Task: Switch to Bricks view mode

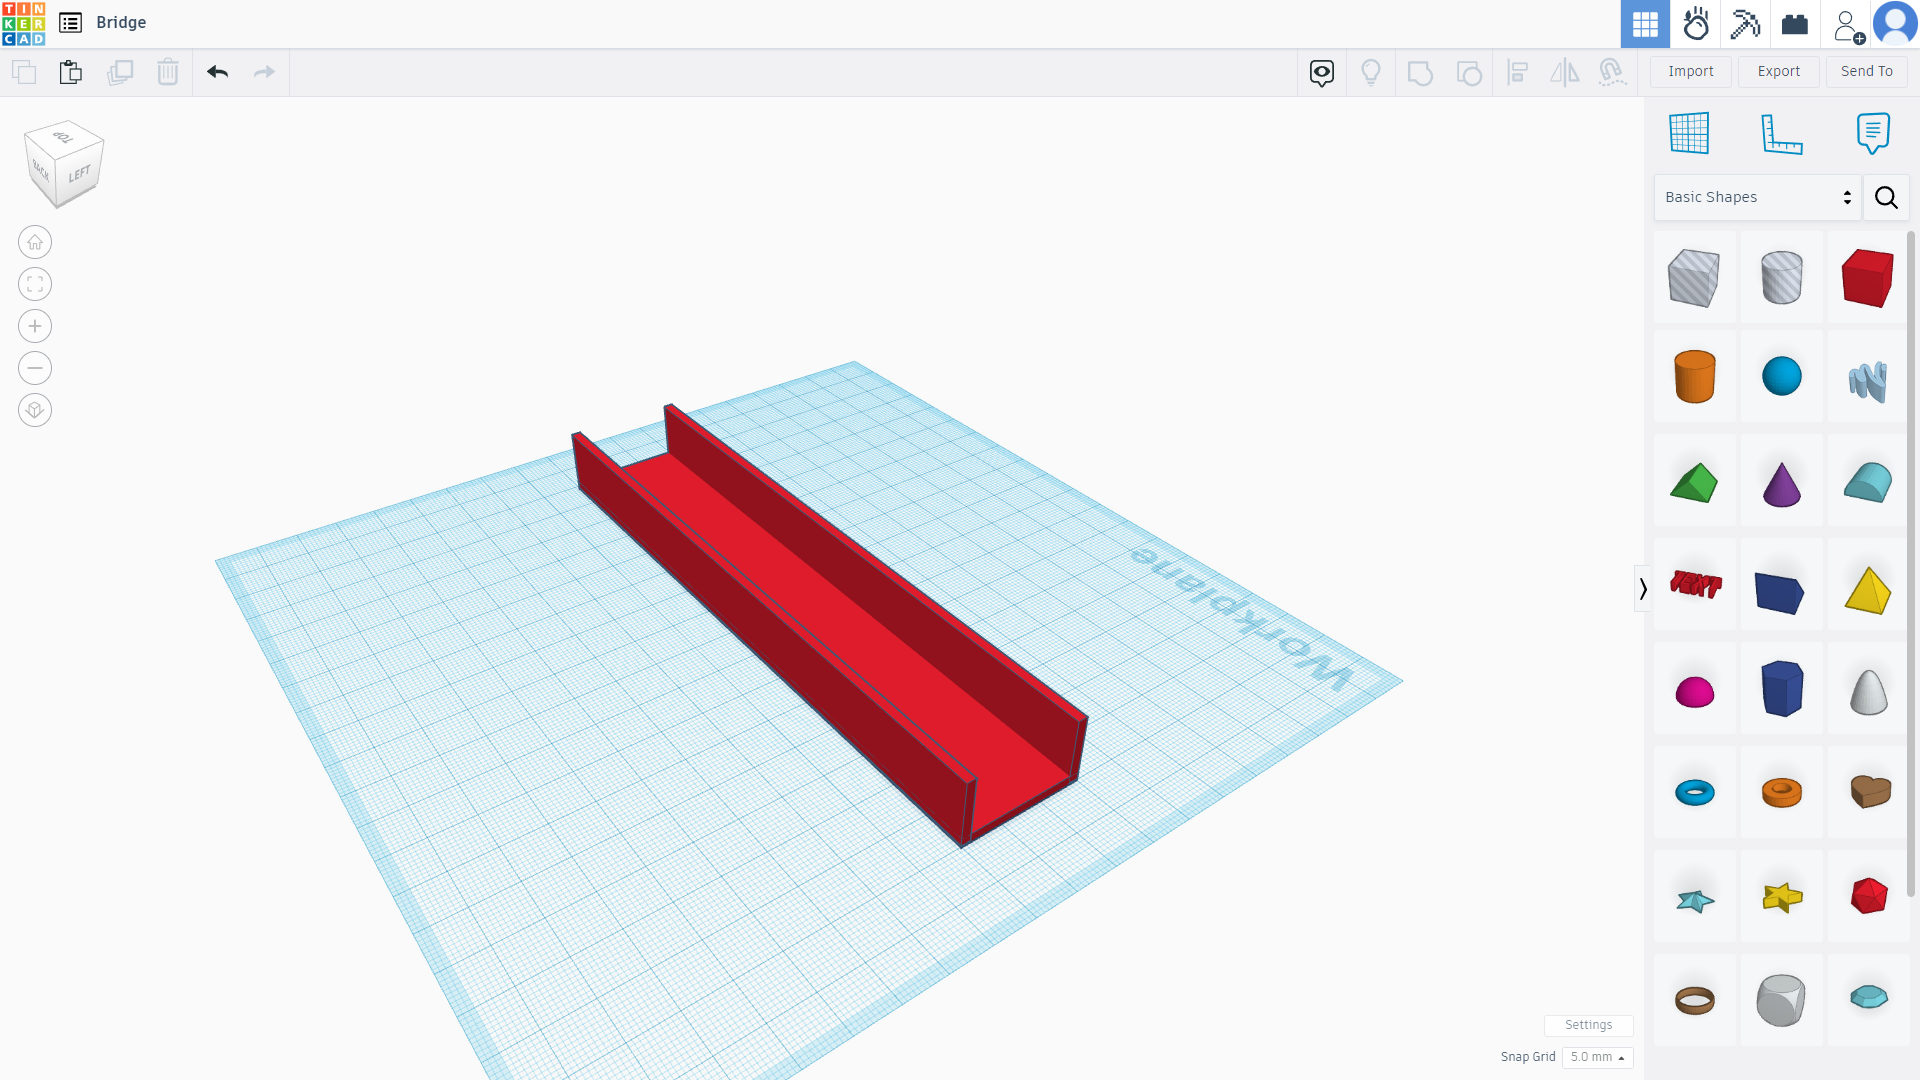Action: point(1795,24)
